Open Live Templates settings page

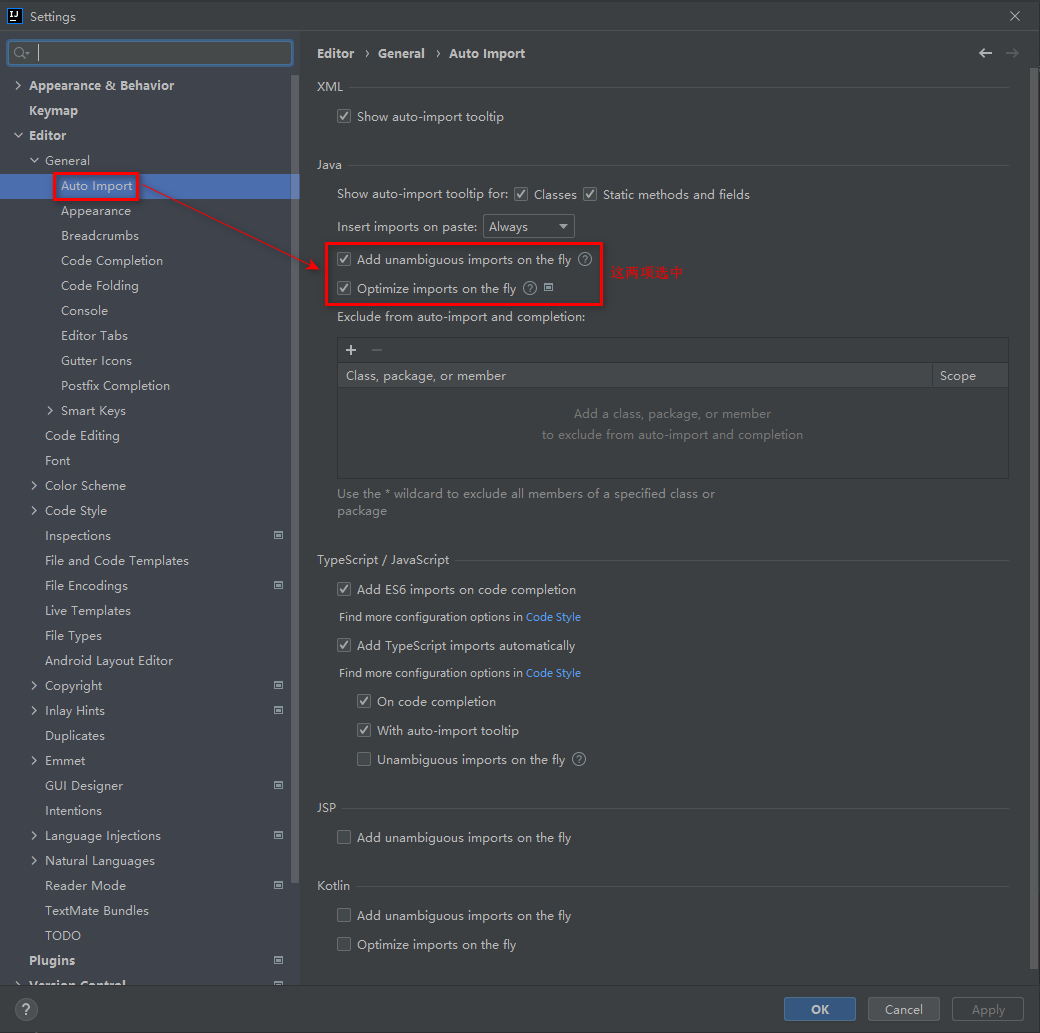(88, 610)
